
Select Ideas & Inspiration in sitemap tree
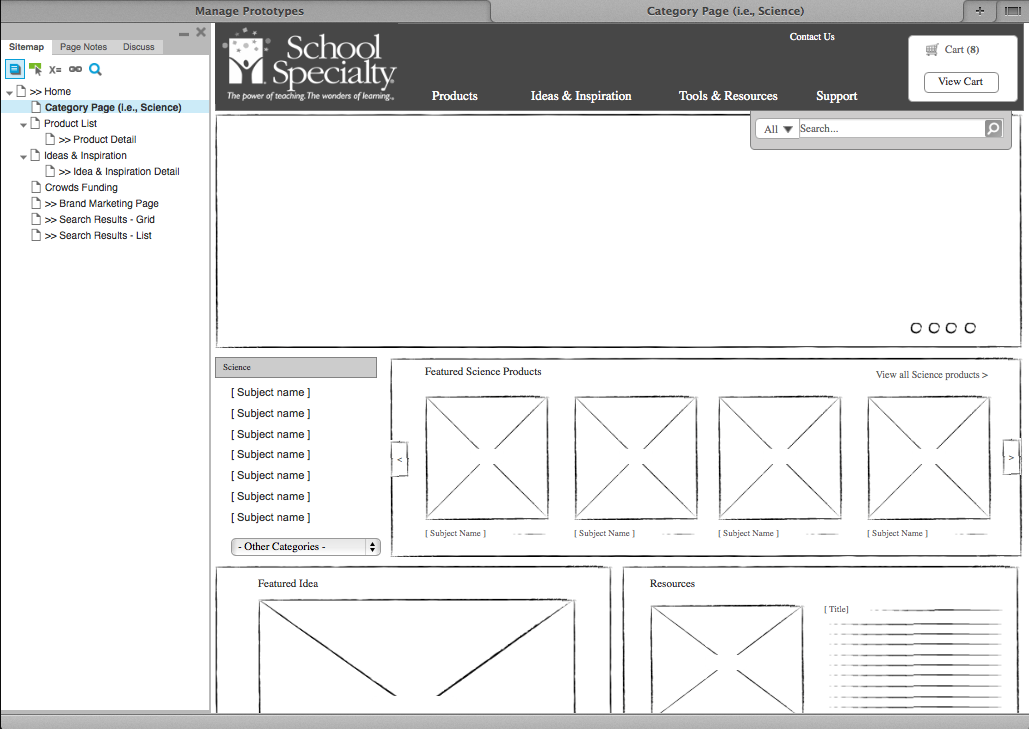coord(85,156)
